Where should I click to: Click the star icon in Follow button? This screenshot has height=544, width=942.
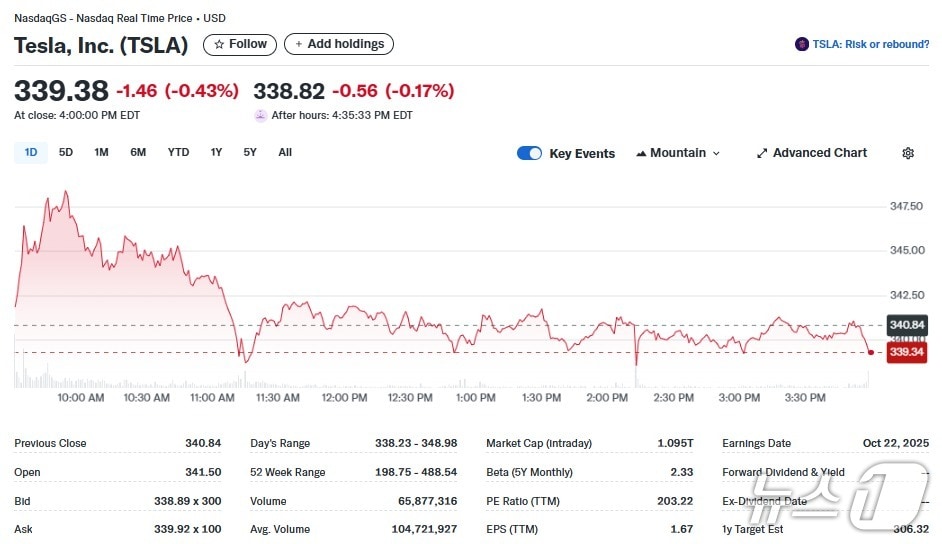click(219, 44)
